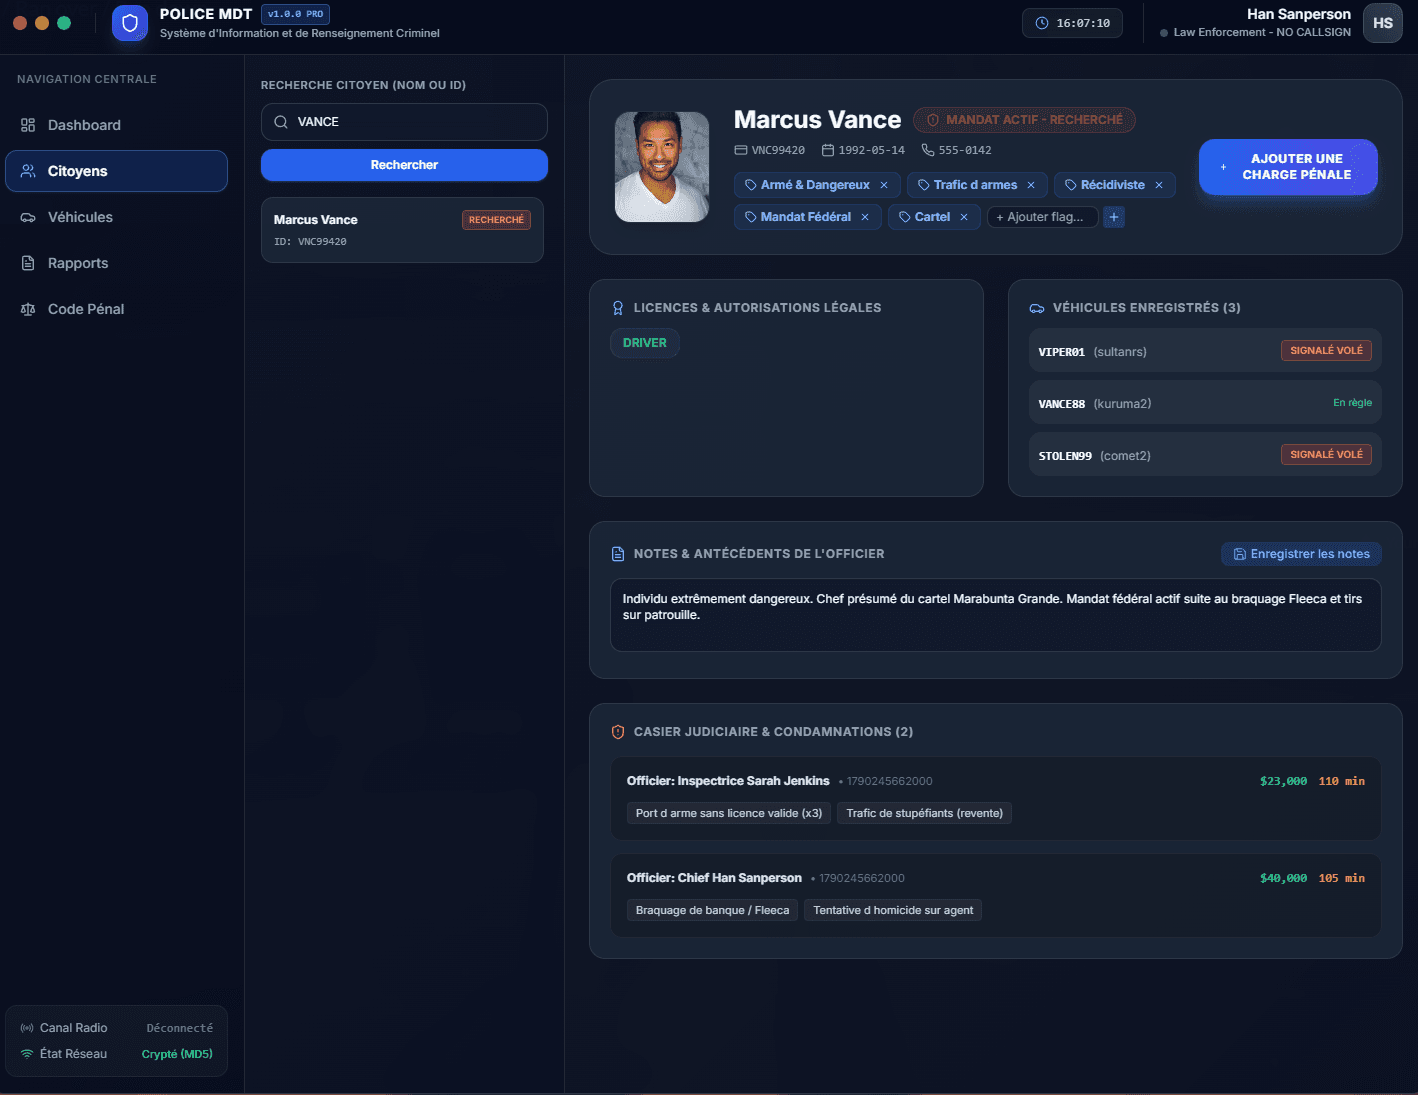Open the Sarah Jenkins conviction record
The image size is (1418, 1095).
(x=996, y=798)
